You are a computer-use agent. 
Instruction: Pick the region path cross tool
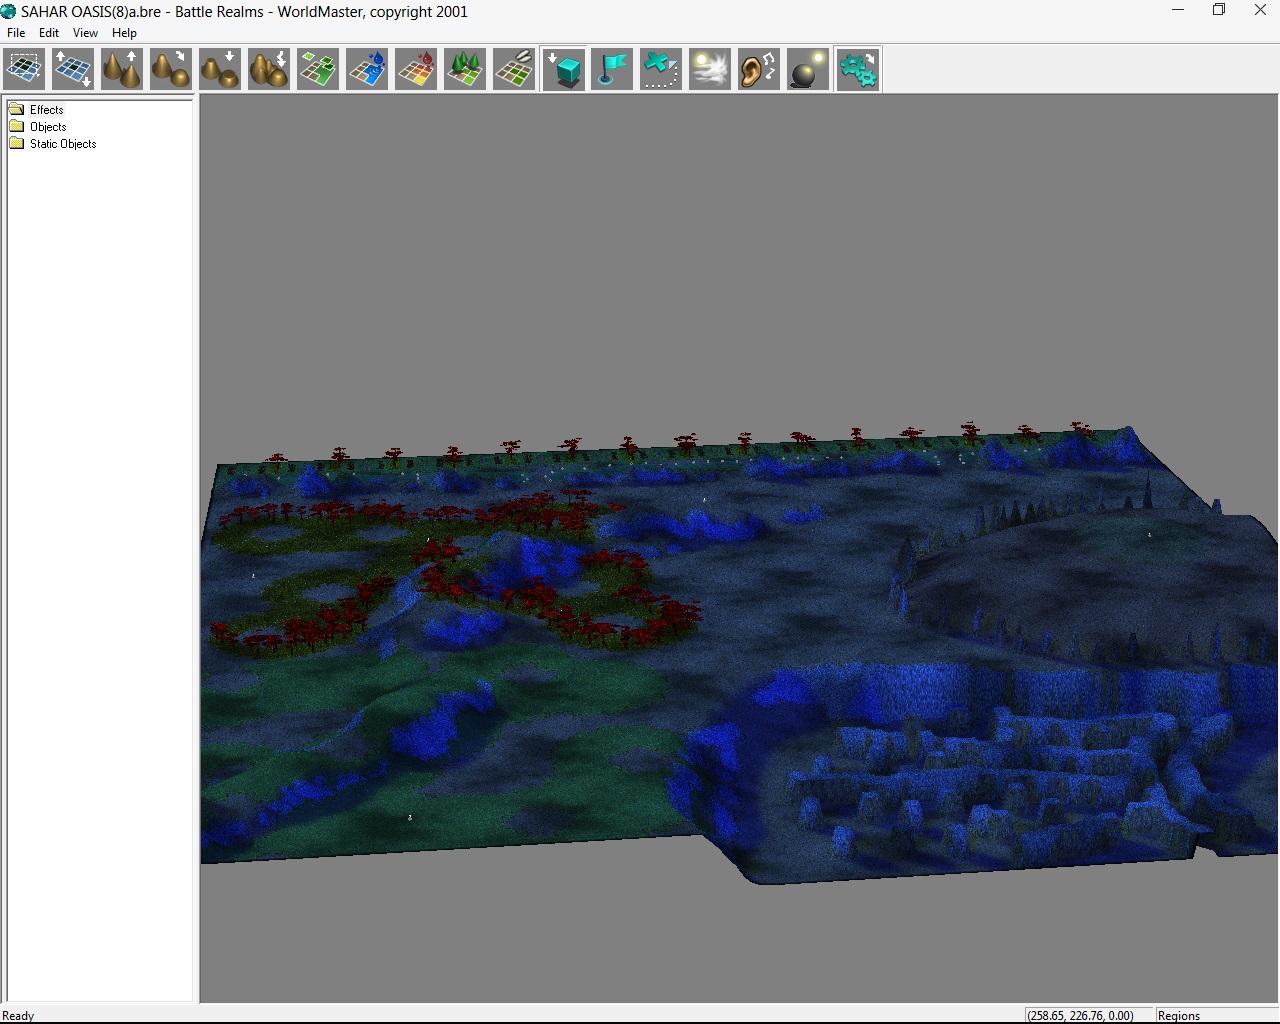coord(661,70)
